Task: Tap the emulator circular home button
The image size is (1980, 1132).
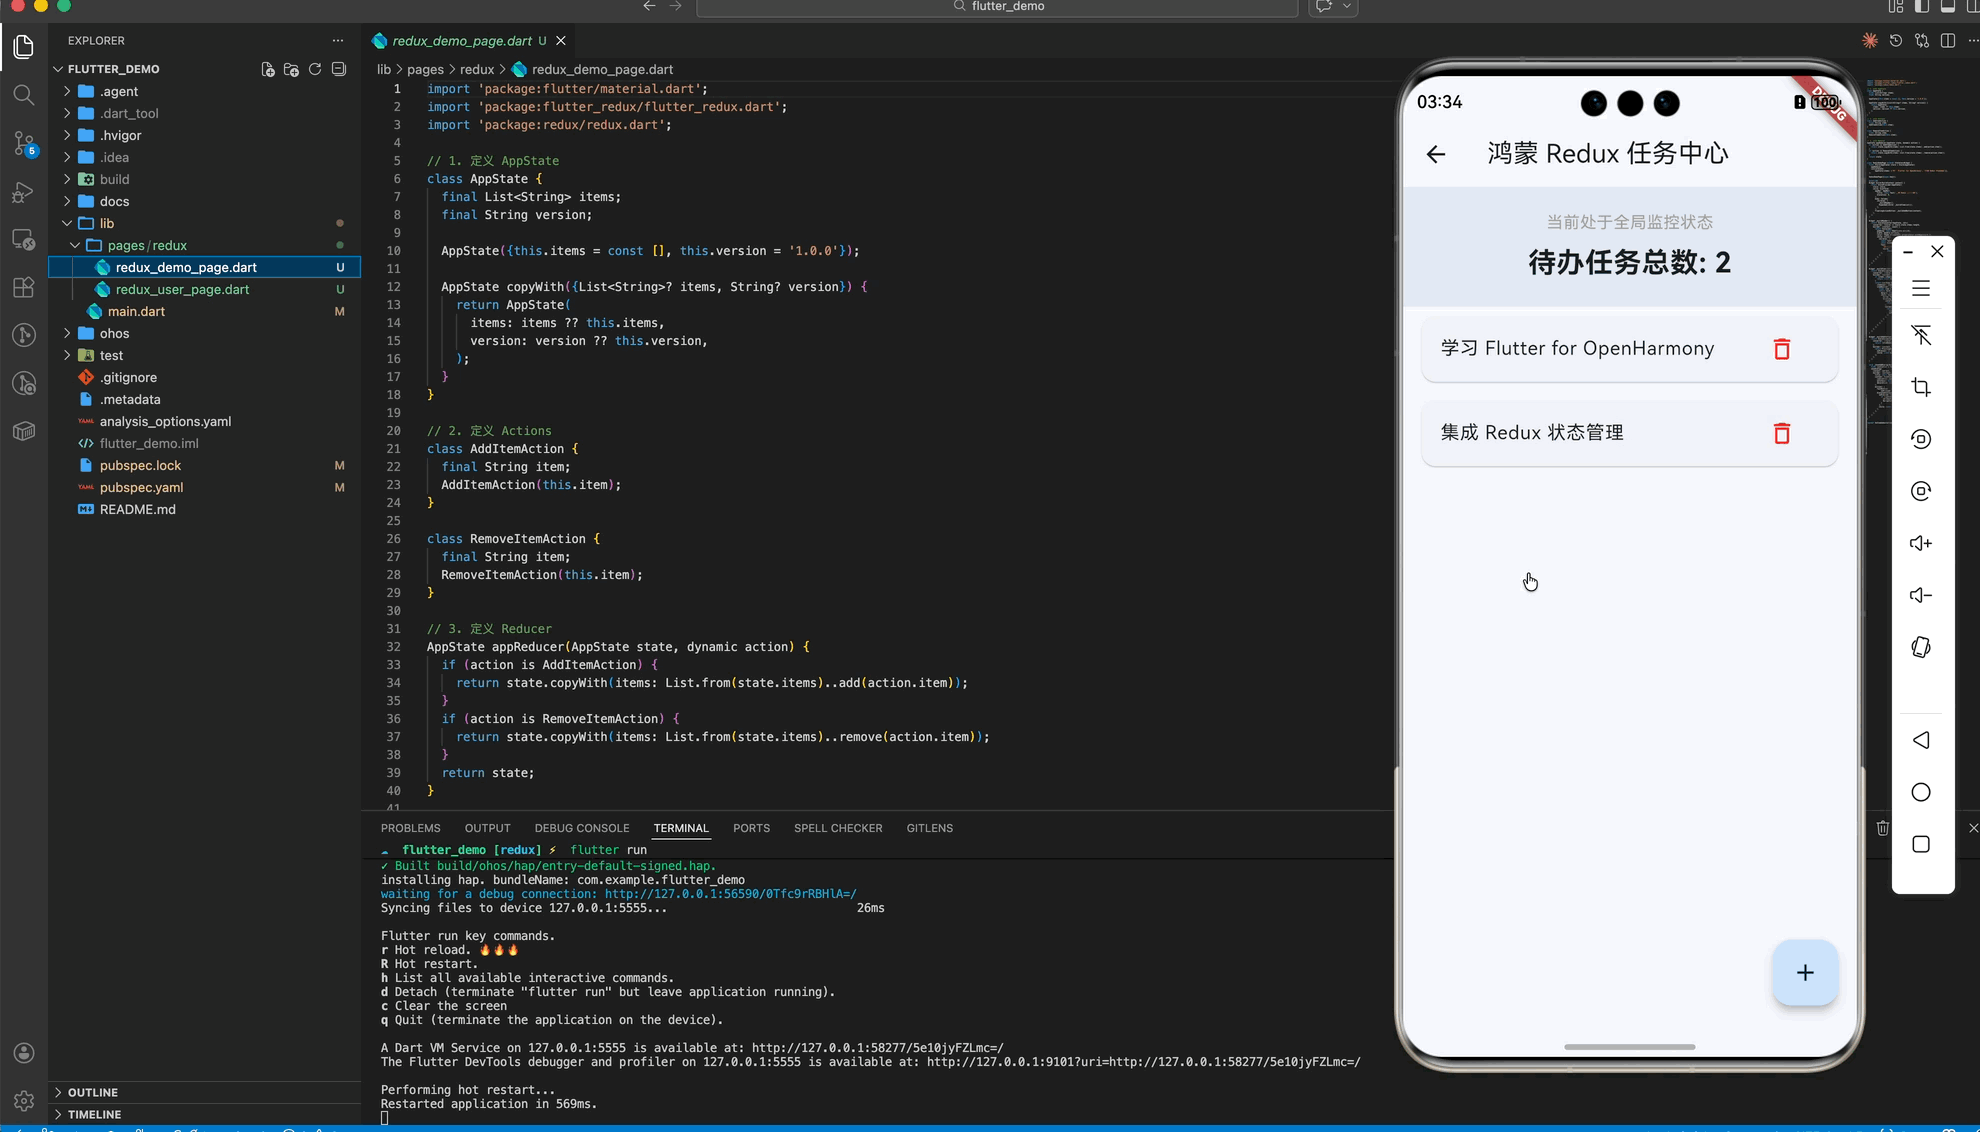Action: tap(1920, 792)
